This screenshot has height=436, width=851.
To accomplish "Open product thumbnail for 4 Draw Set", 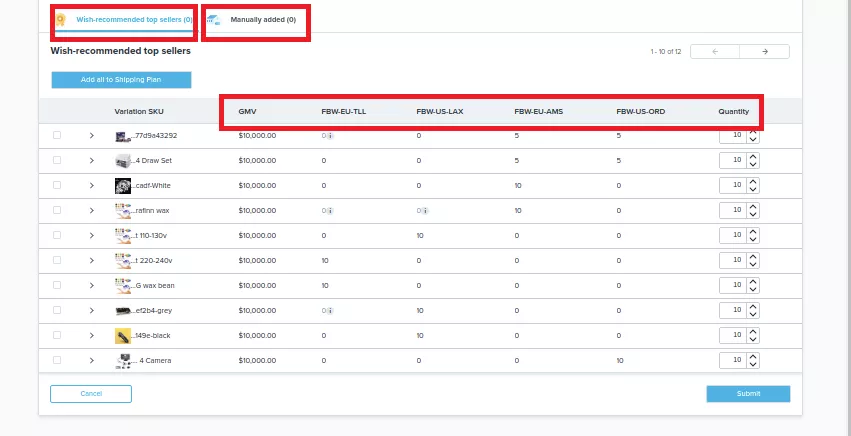I will click(123, 161).
